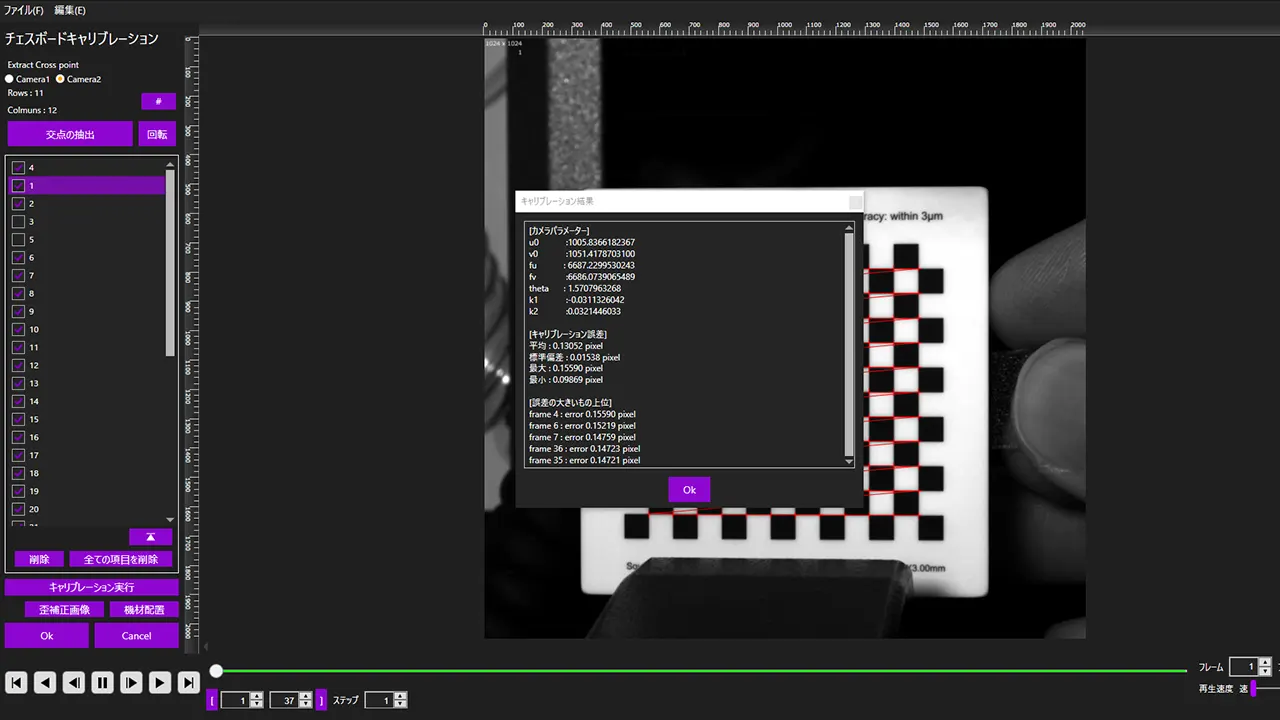The height and width of the screenshot is (720, 1280).
Task: Select the Camera1 radio button
Action: [10, 79]
